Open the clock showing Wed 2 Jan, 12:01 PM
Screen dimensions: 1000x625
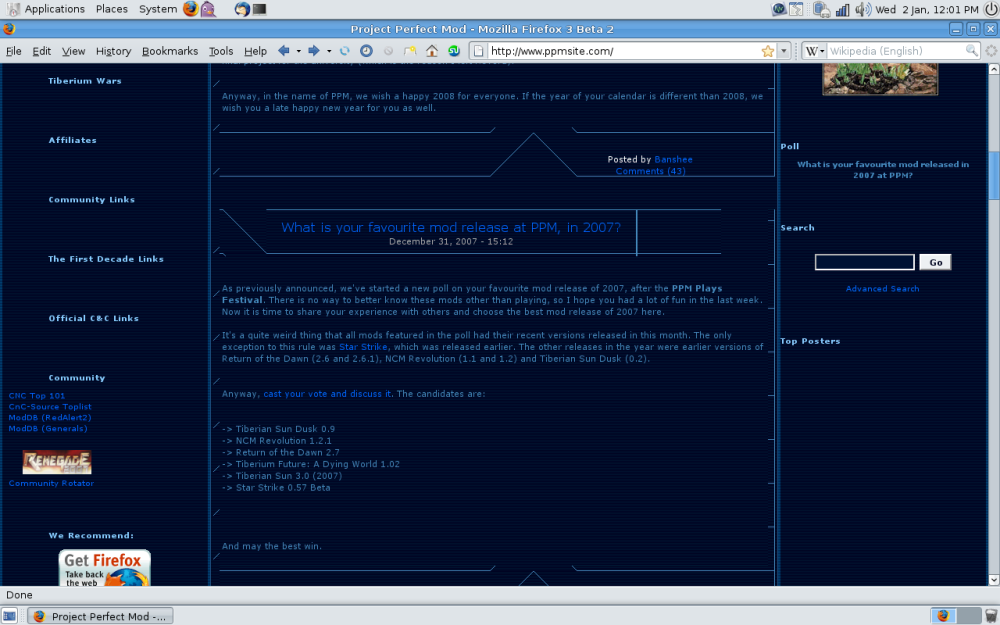point(927,9)
